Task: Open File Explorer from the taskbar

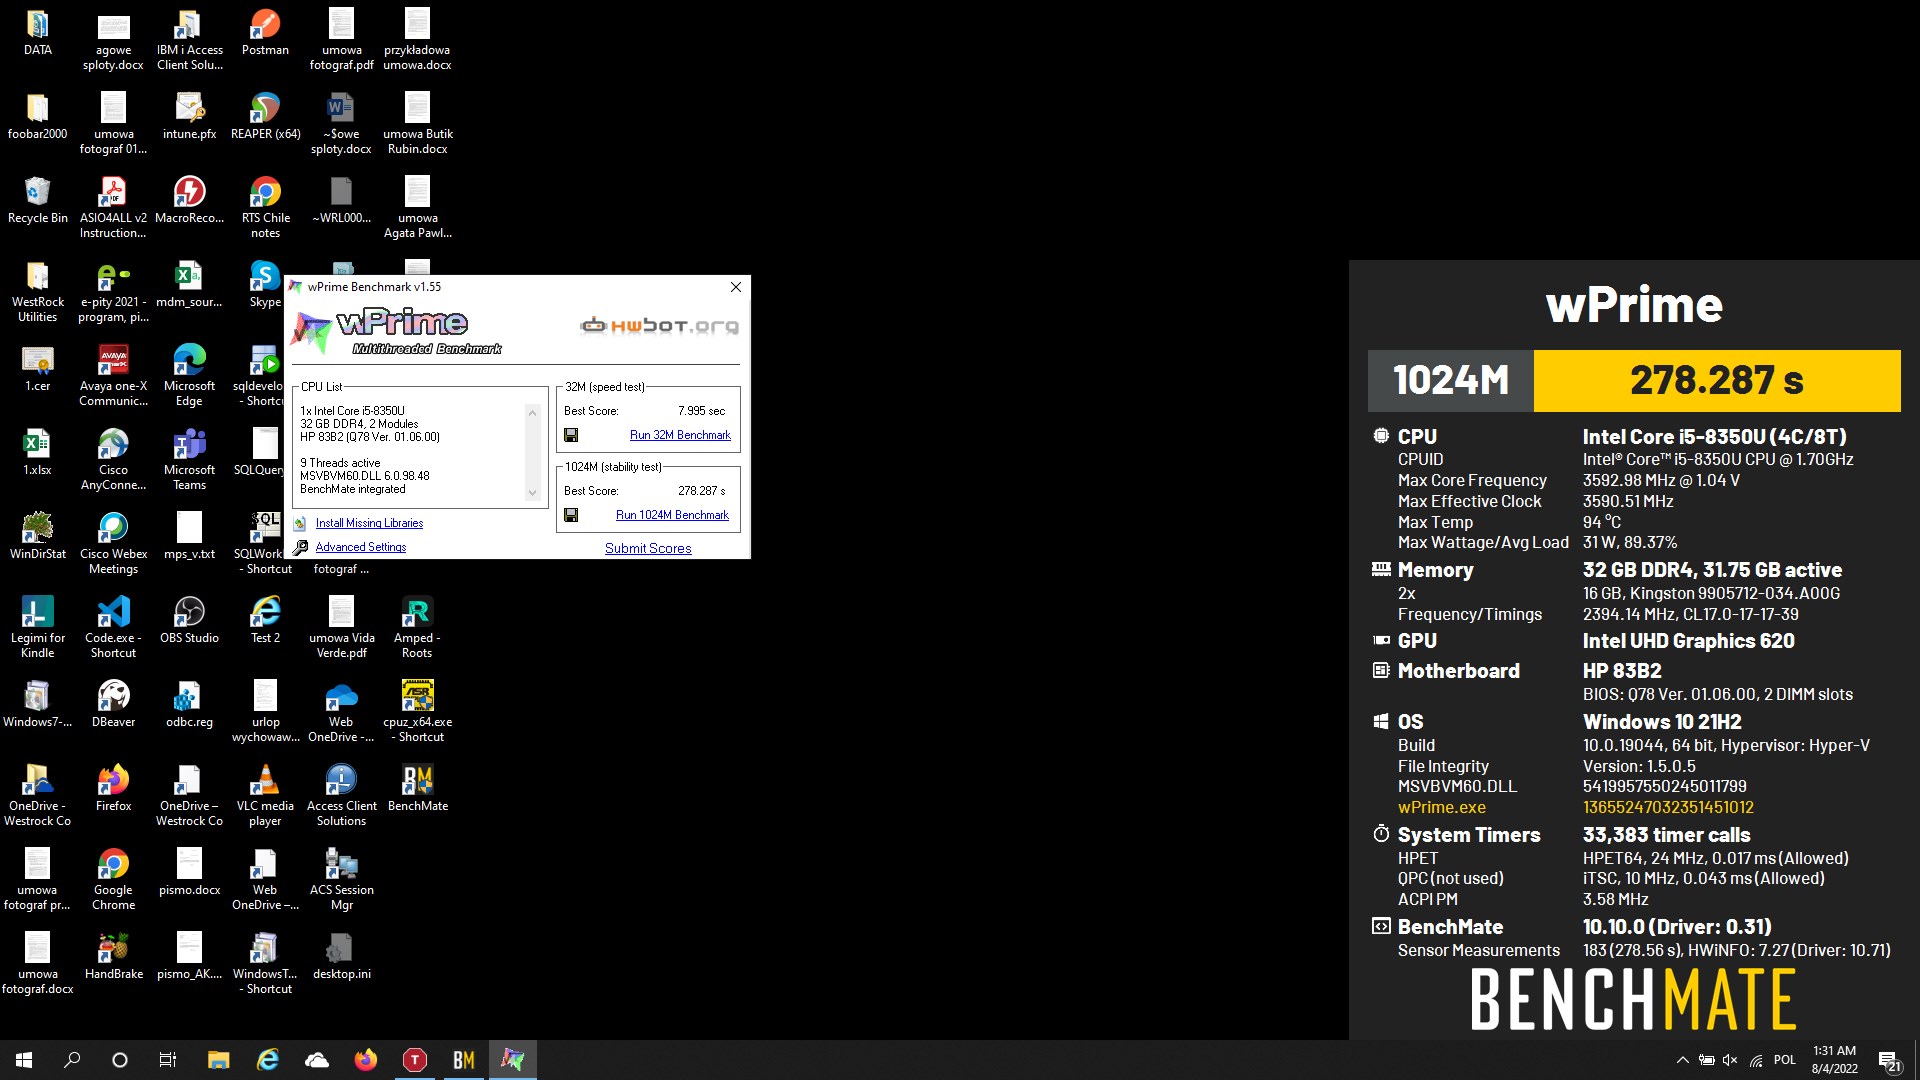Action: tap(218, 1060)
